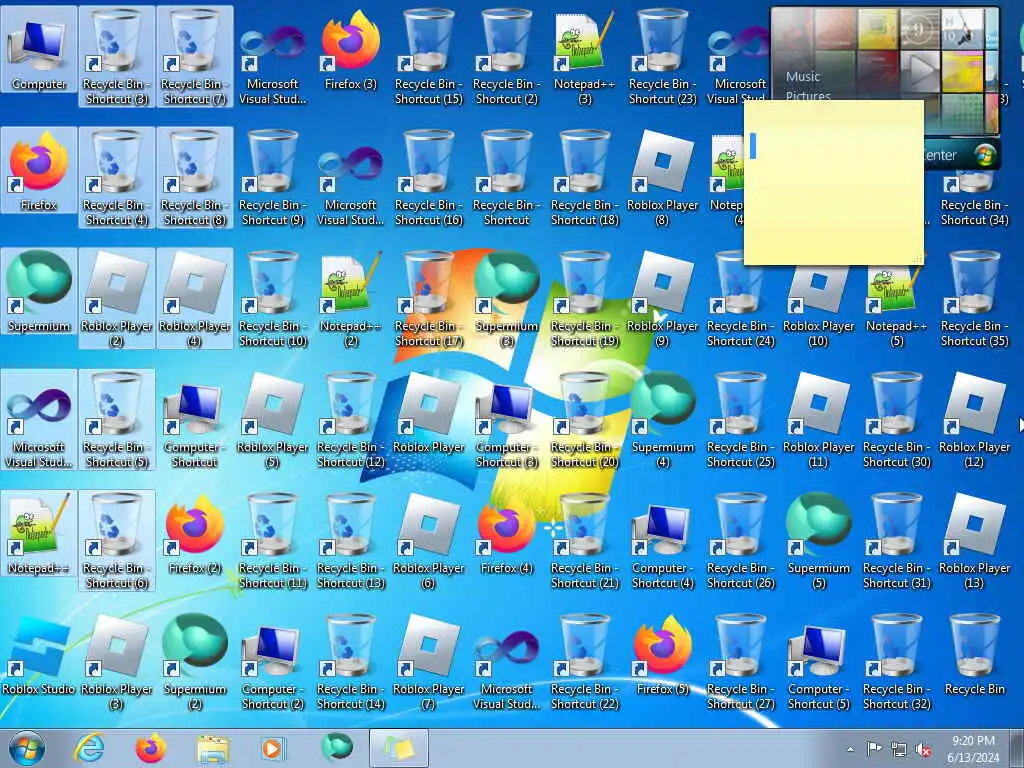Open the Firefox (4) desktop shortcut
The image size is (1024, 768).
(506, 534)
